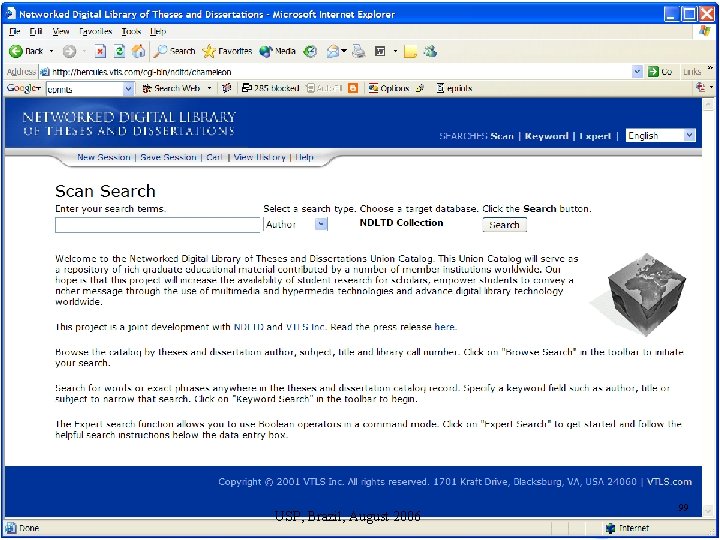Click the Networked Digital Library header logo
720x540 pixels.
129,123
